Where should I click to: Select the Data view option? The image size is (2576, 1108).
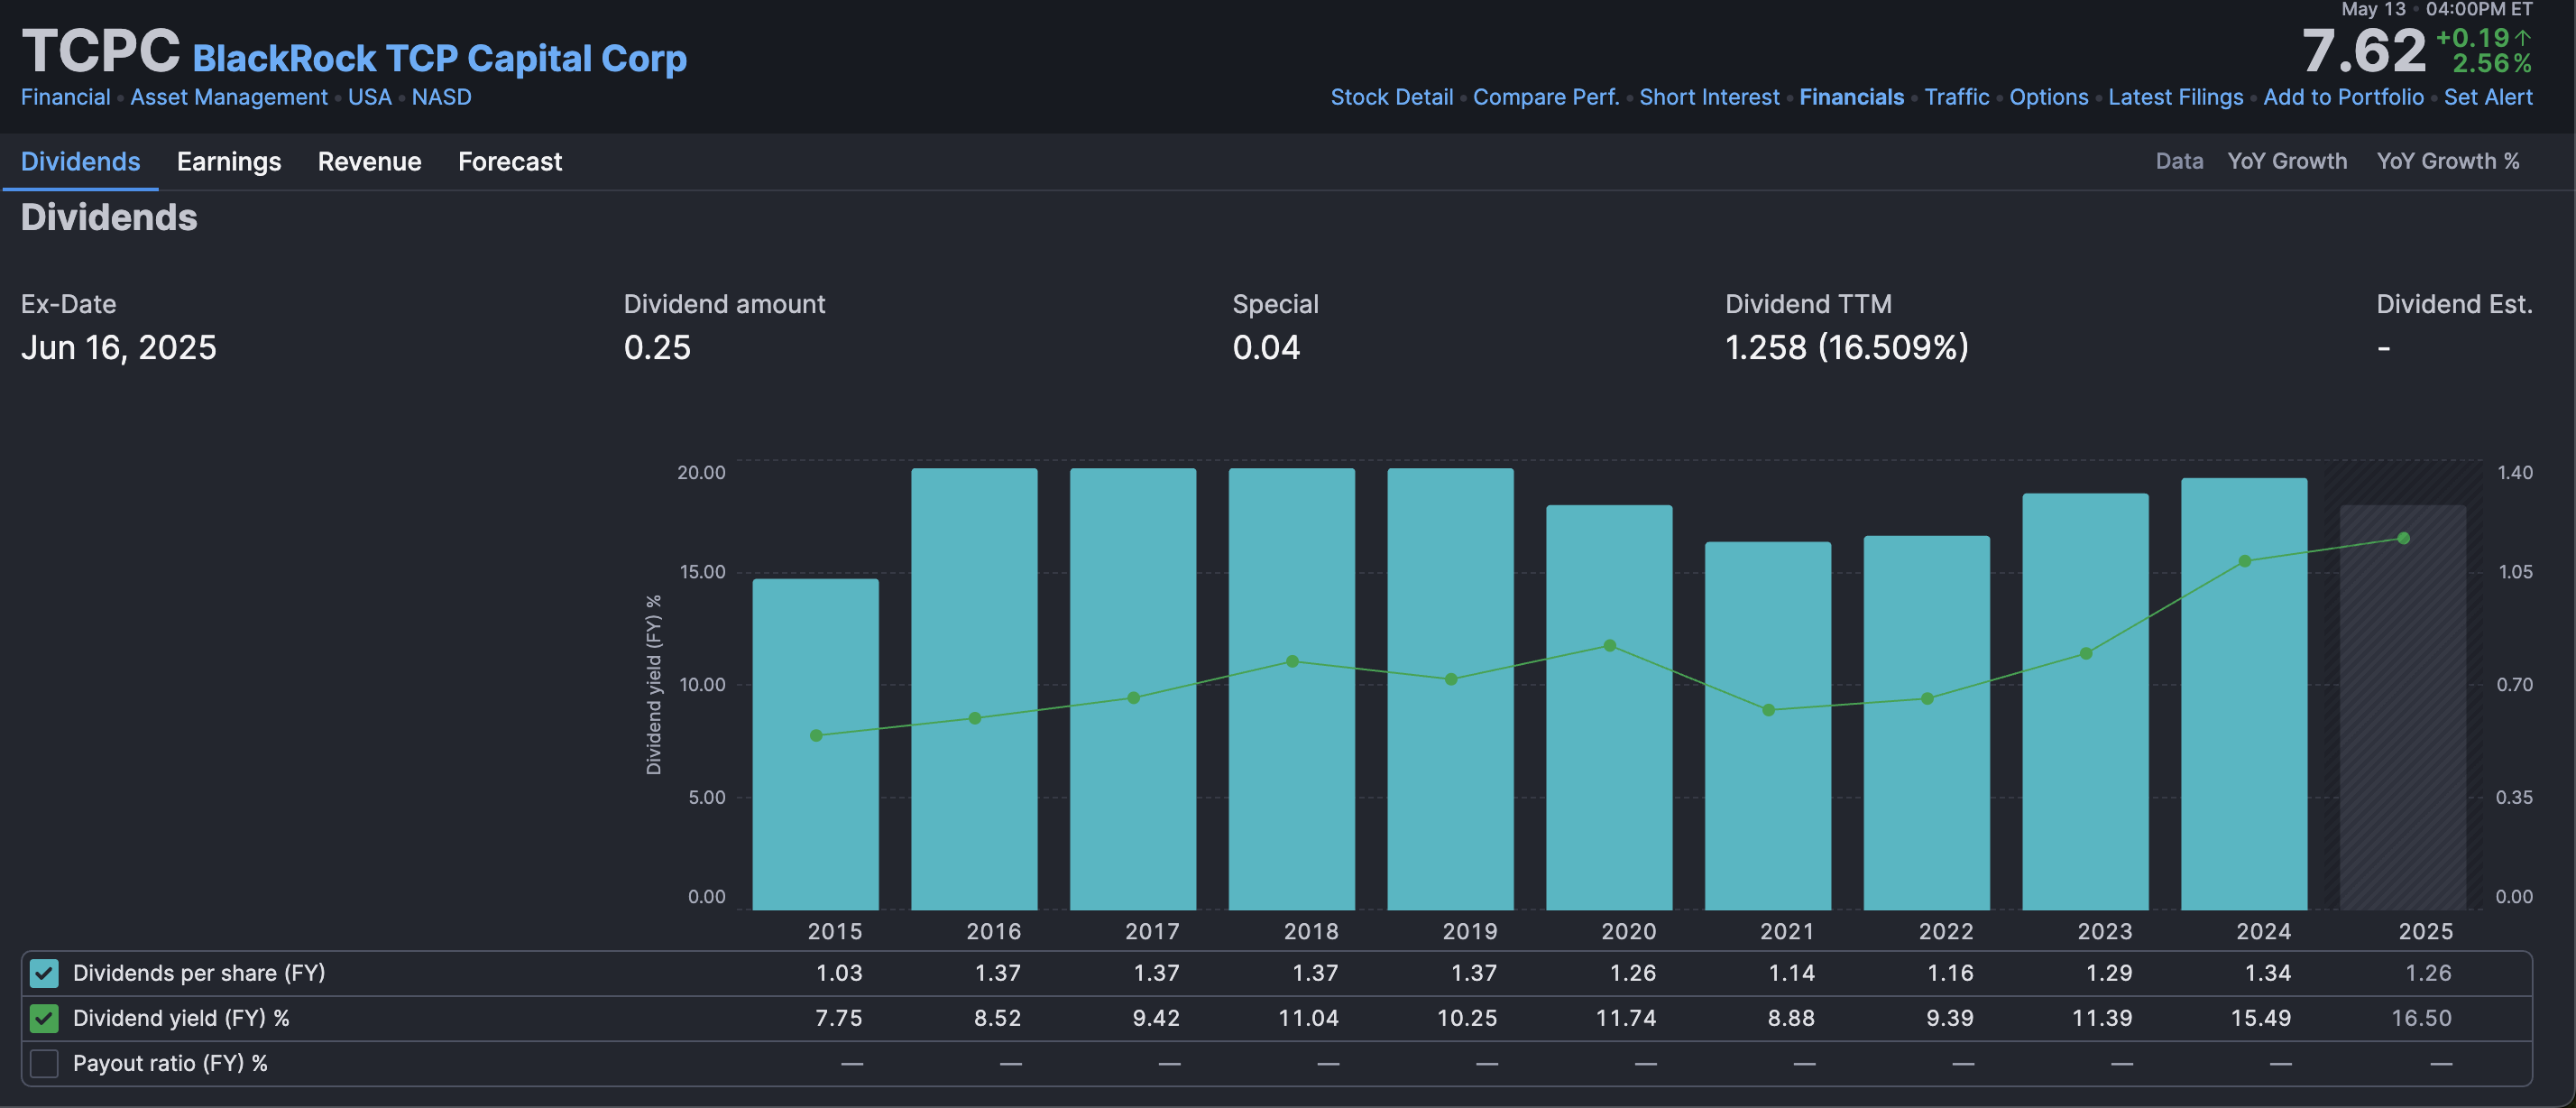pos(2179,161)
